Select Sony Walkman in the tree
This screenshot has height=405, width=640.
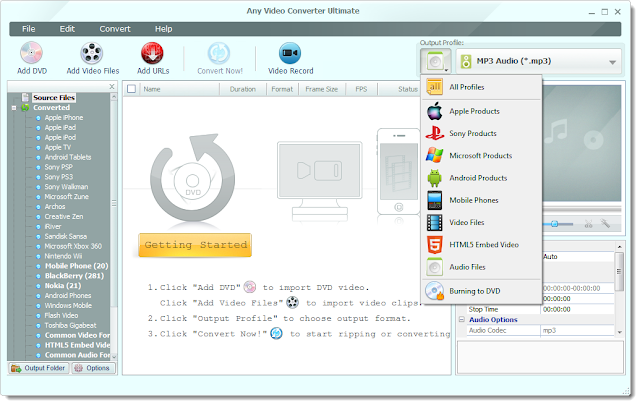click(66, 187)
